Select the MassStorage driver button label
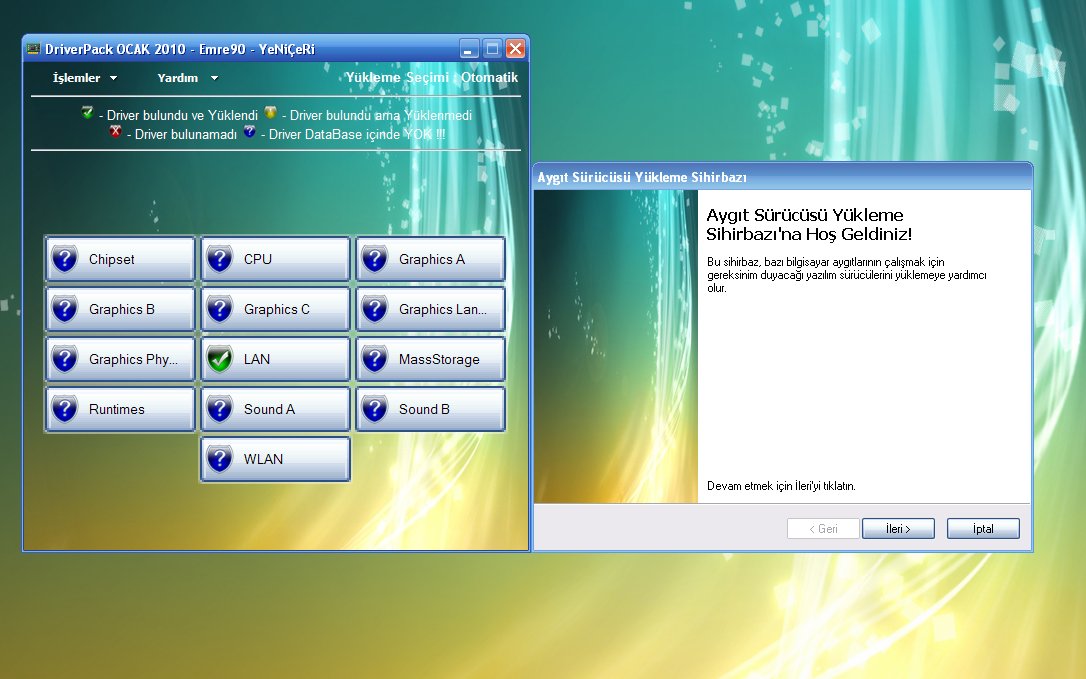This screenshot has height=679, width=1086. 439,359
